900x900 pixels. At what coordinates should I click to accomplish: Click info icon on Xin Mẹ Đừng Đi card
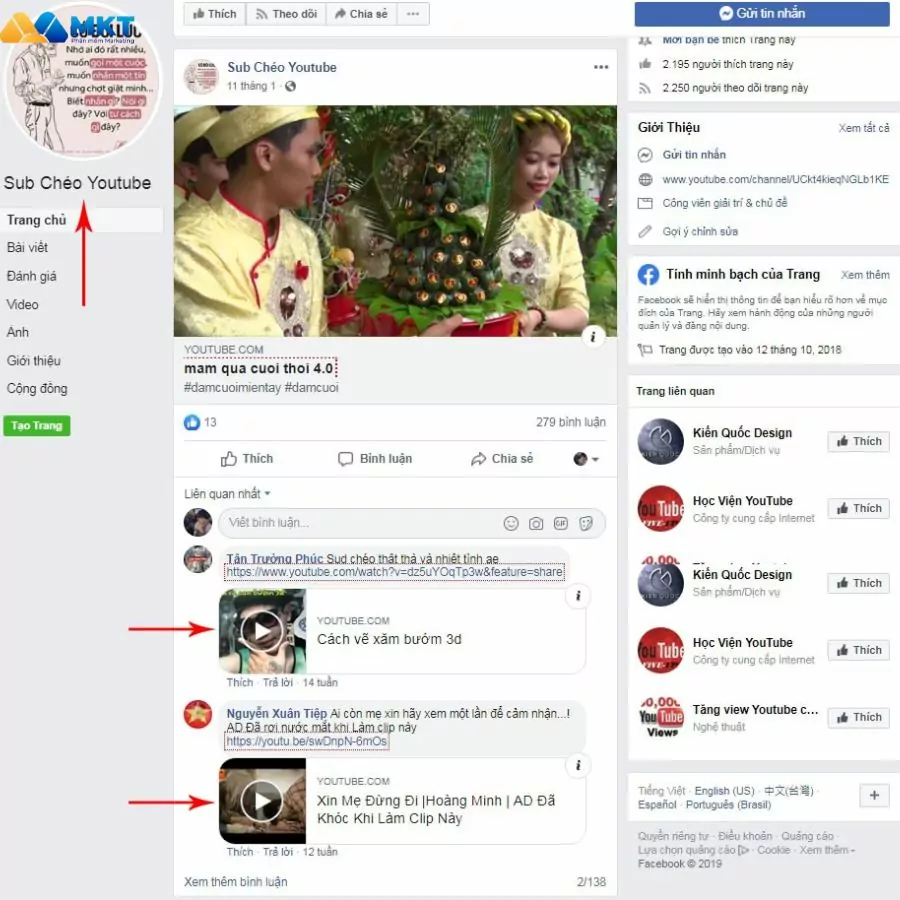pyautogui.click(x=578, y=765)
